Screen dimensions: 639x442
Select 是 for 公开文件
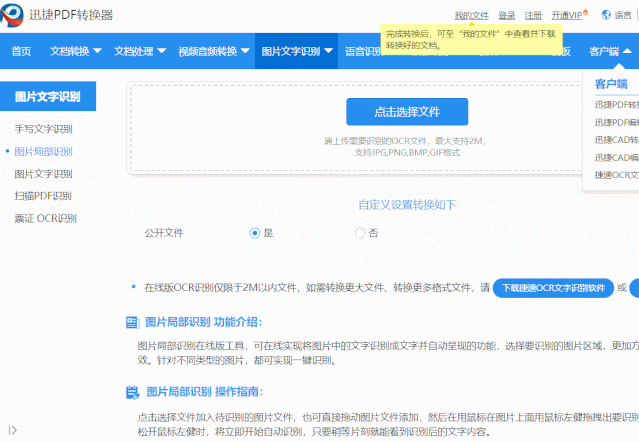pos(255,233)
